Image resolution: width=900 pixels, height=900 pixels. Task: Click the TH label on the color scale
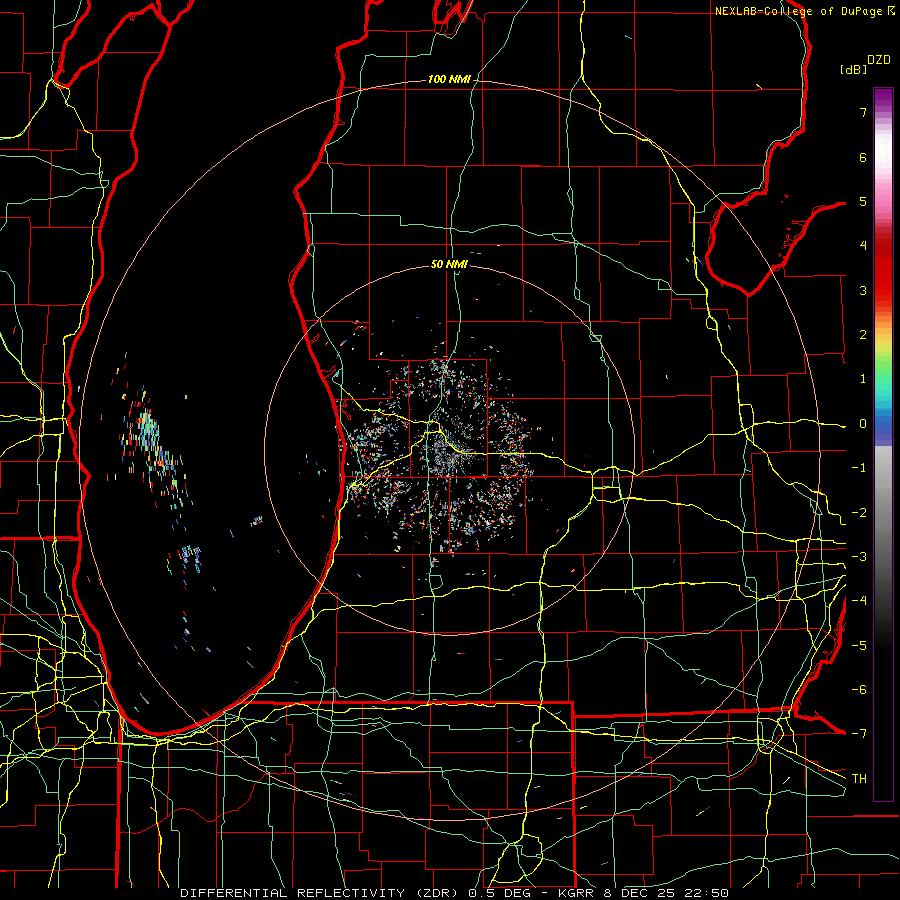point(859,779)
